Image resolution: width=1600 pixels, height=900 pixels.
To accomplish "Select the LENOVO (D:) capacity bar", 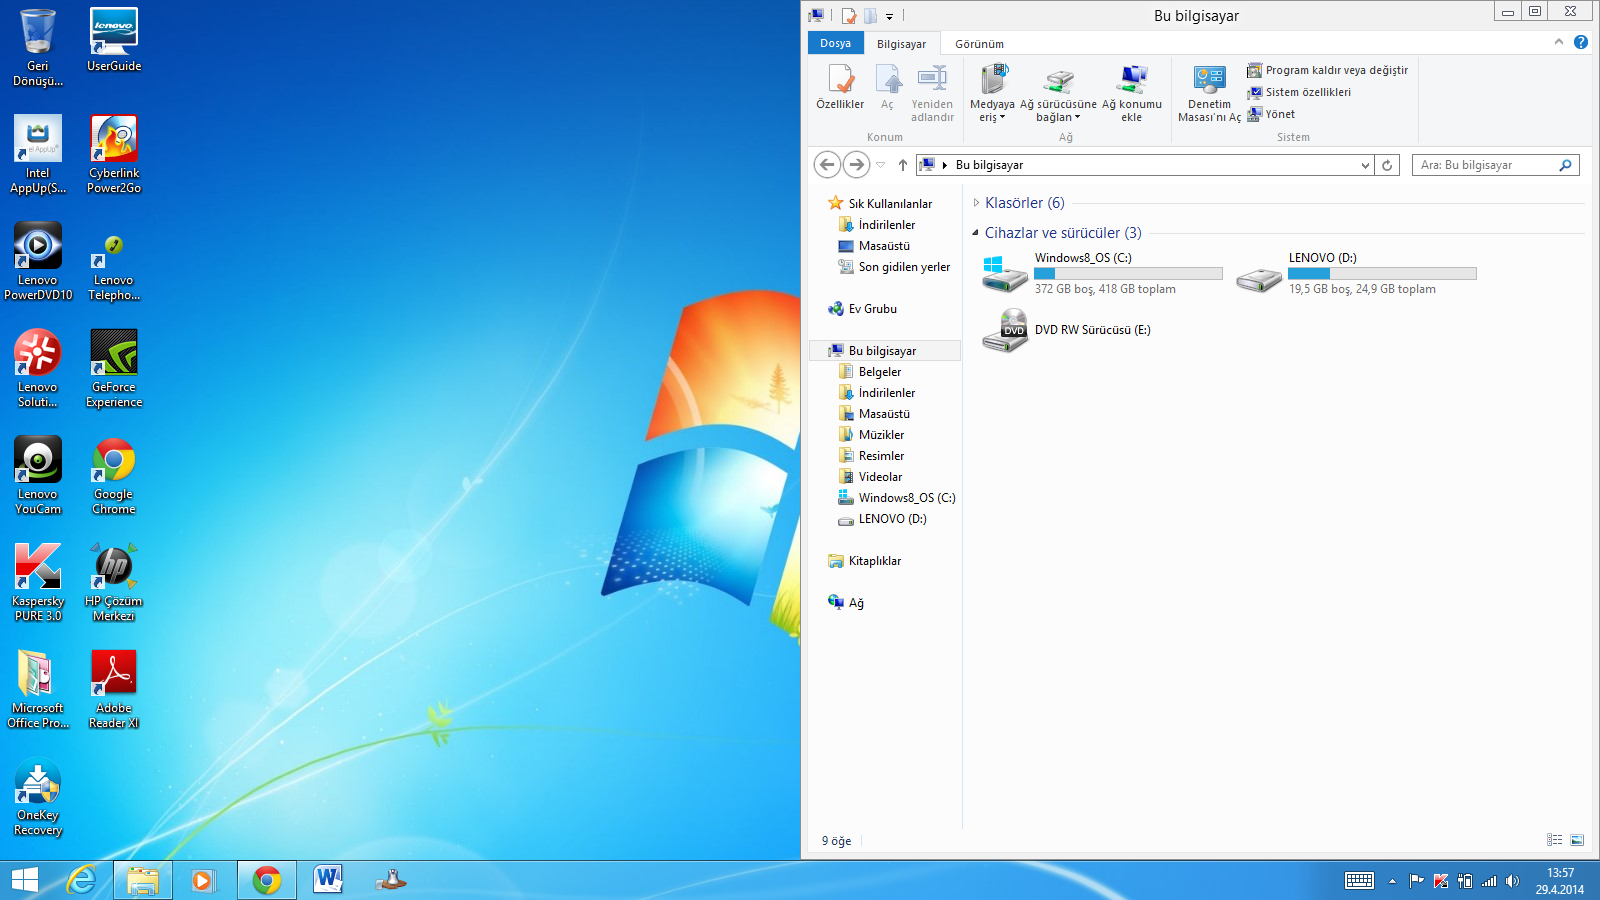I will point(1382,273).
